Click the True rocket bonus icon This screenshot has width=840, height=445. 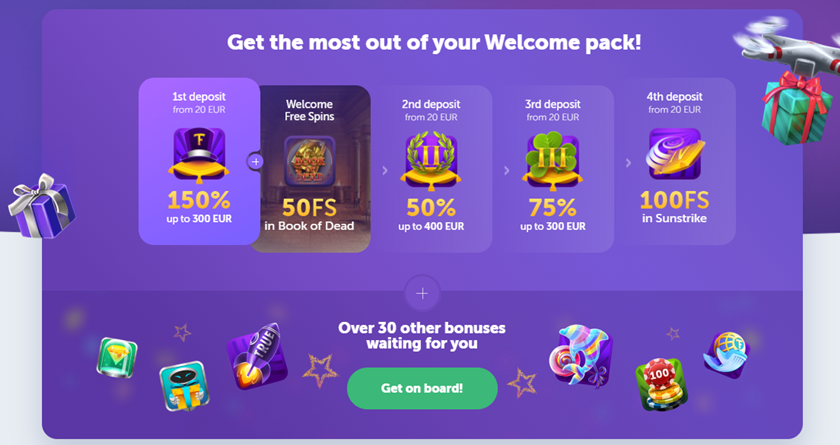click(x=257, y=357)
